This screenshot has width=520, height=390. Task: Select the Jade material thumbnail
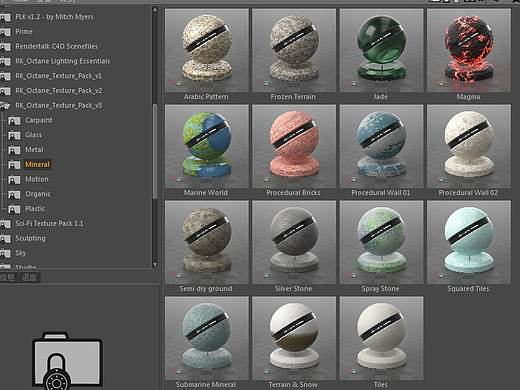click(x=381, y=50)
